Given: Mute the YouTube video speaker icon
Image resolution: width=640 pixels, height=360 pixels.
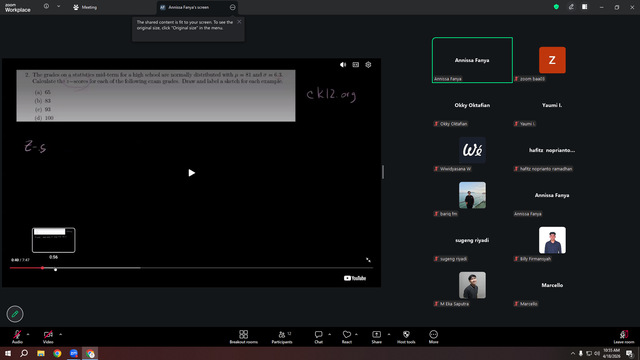Looking at the screenshot, I should click(343, 64).
